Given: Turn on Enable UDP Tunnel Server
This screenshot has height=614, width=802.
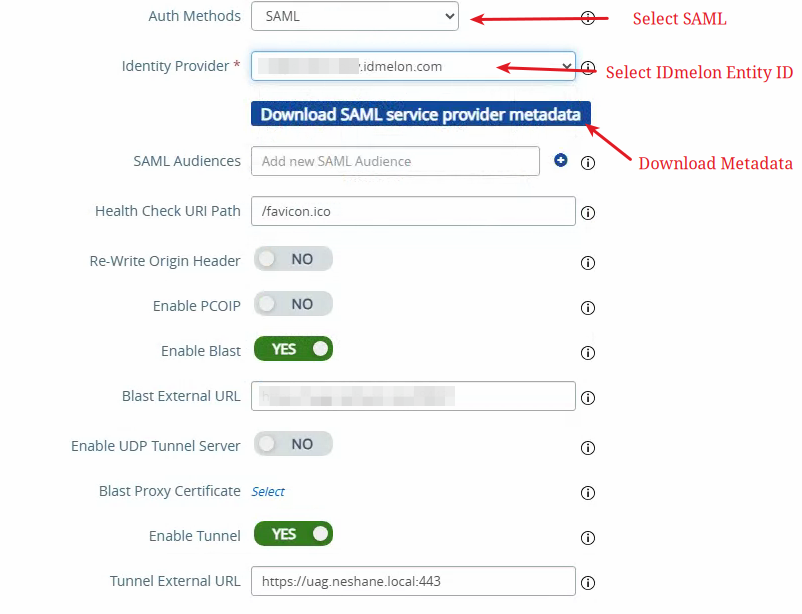Looking at the screenshot, I should tap(294, 444).
